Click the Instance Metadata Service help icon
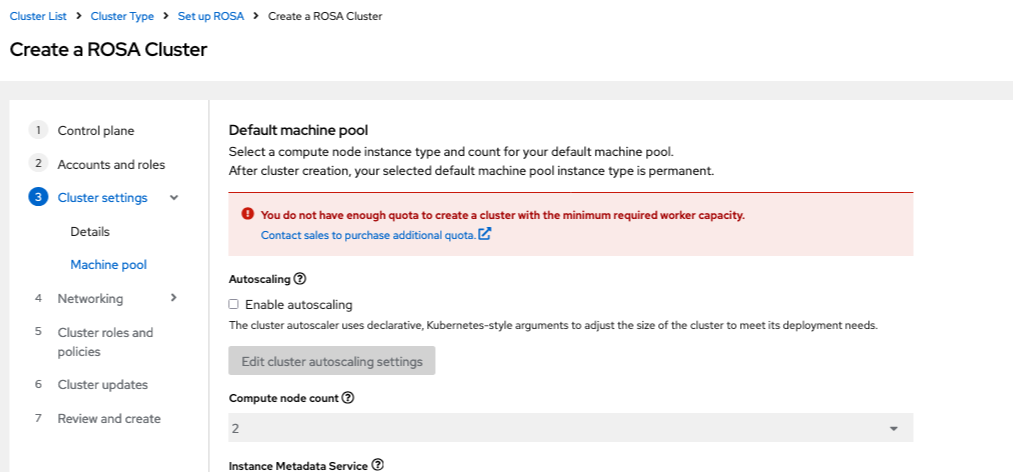This screenshot has width=1013, height=472. click(x=378, y=465)
